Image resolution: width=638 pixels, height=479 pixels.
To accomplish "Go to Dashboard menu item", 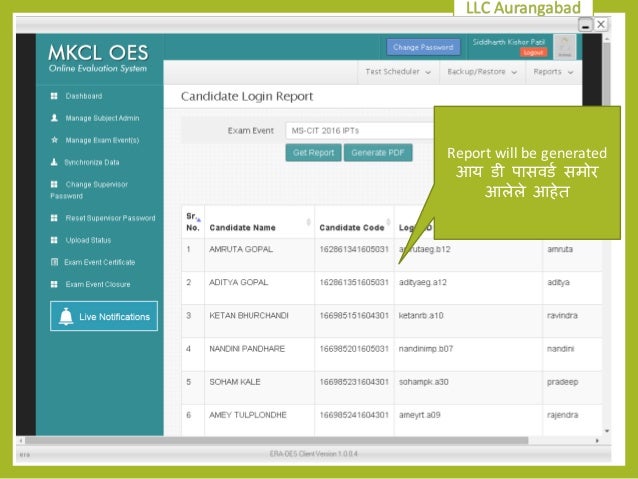I will [x=84, y=96].
